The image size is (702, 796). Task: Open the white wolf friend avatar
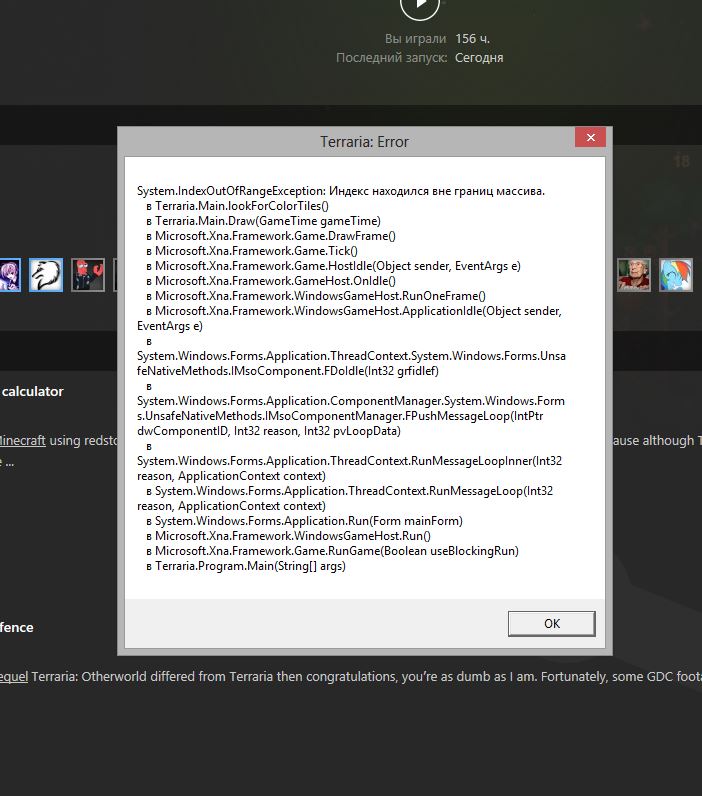(46, 275)
